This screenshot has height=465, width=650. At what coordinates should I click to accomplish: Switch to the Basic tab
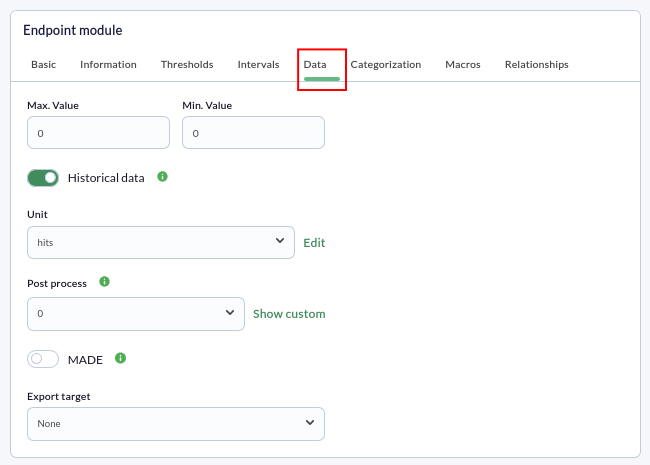[x=44, y=65]
